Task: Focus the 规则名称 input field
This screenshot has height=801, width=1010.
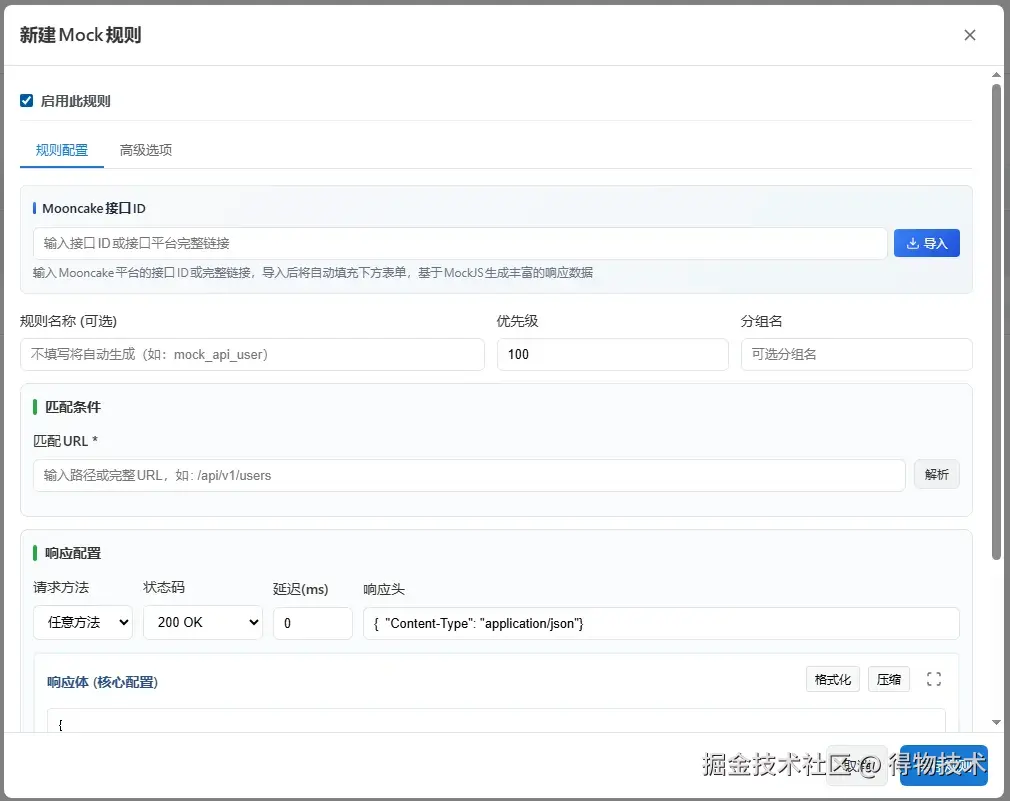Action: (252, 354)
